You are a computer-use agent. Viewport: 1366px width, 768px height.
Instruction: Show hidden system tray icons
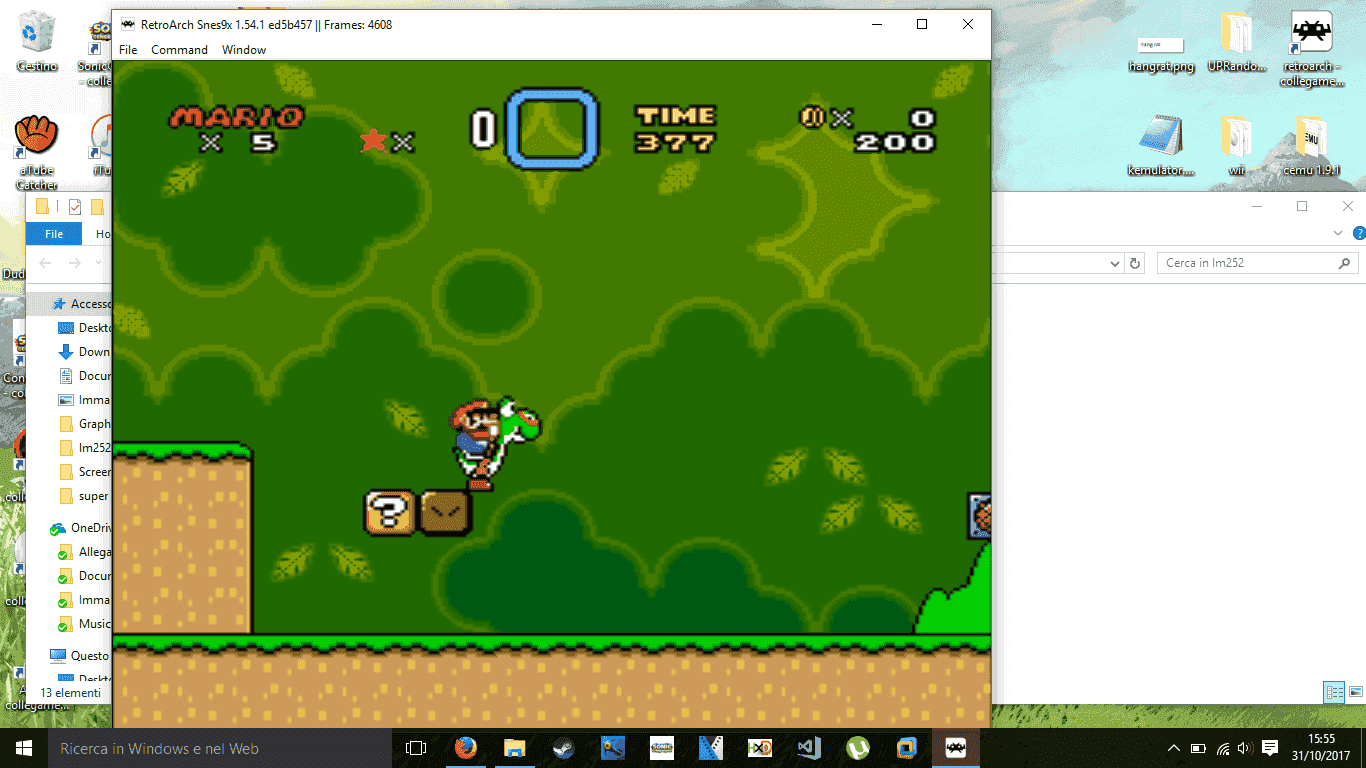(1174, 748)
